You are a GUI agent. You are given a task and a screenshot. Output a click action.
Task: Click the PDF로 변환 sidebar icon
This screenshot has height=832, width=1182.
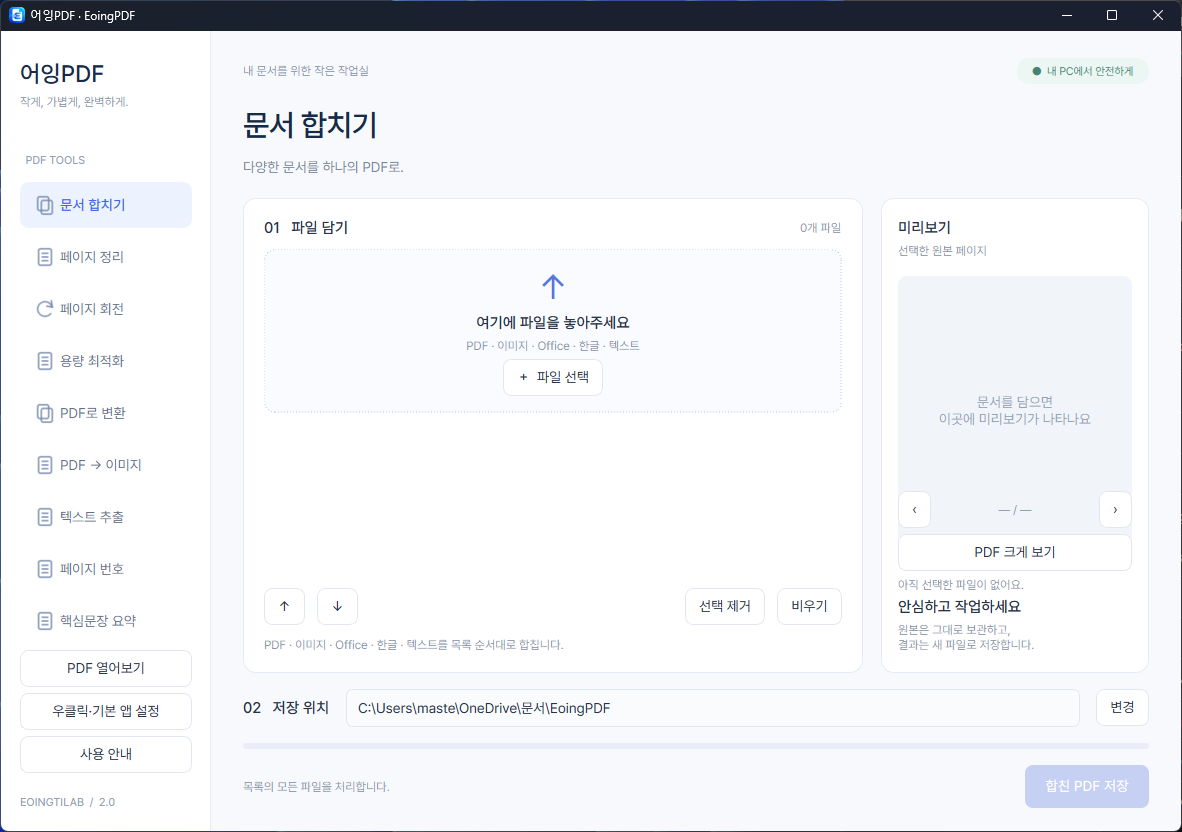[44, 413]
